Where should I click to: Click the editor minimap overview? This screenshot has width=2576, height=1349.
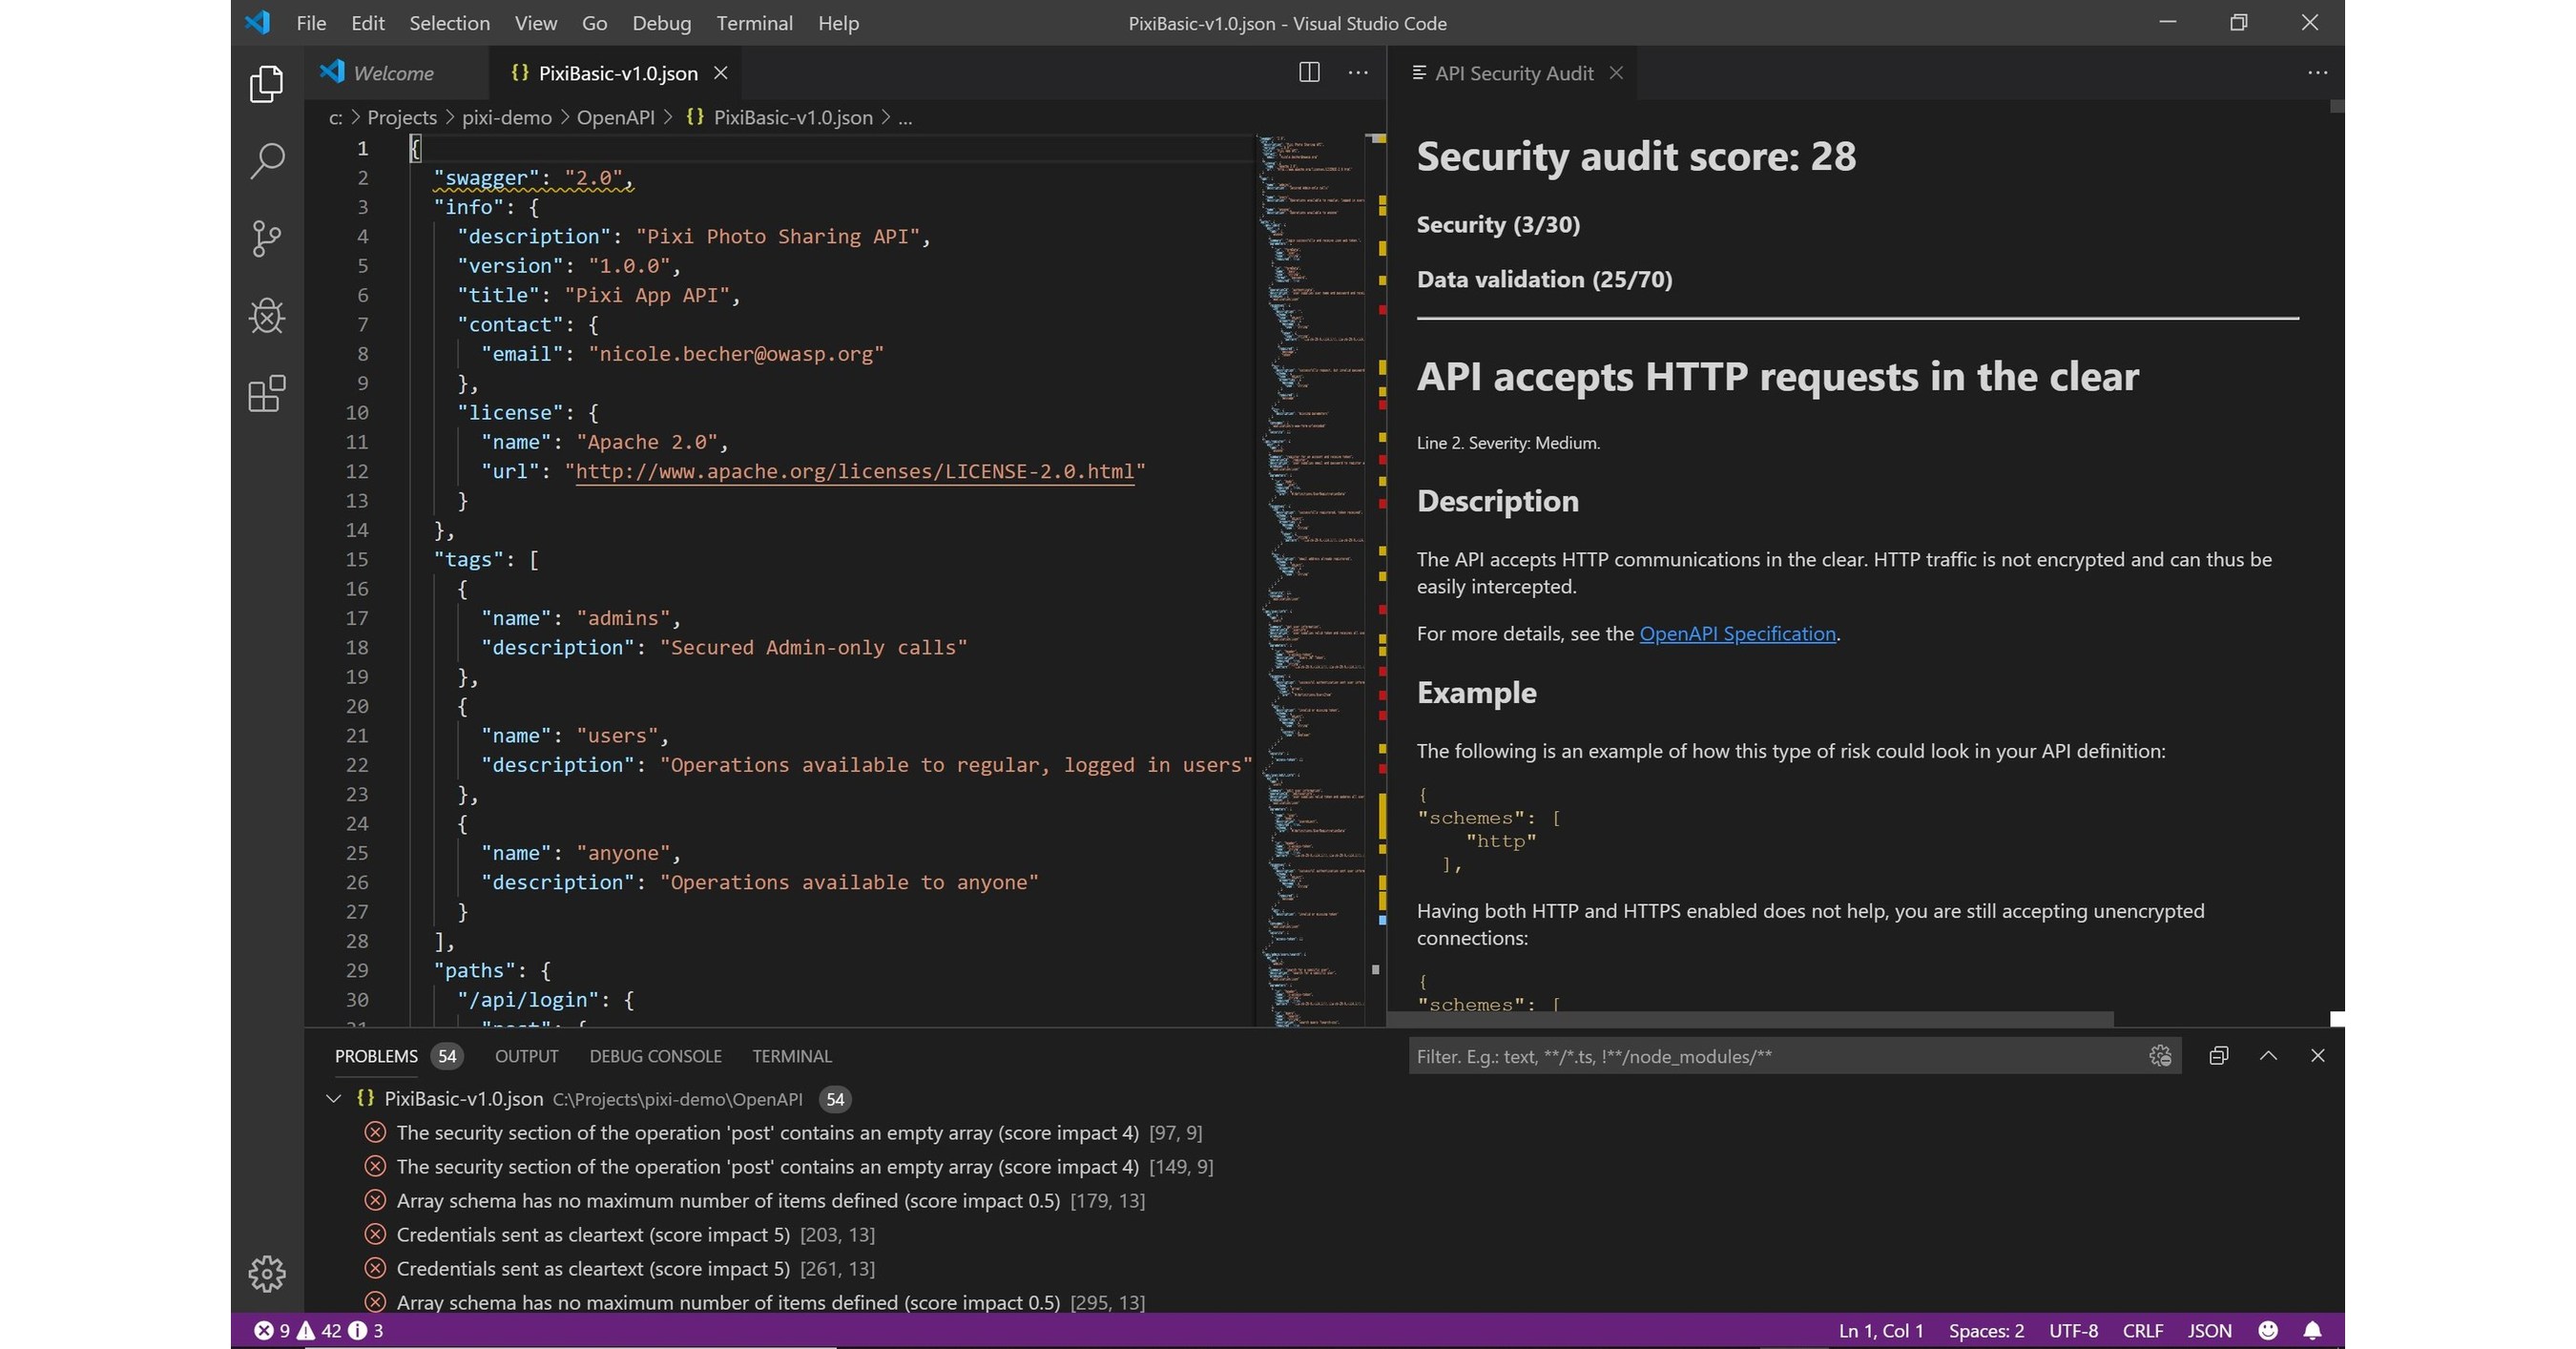click(x=1312, y=580)
